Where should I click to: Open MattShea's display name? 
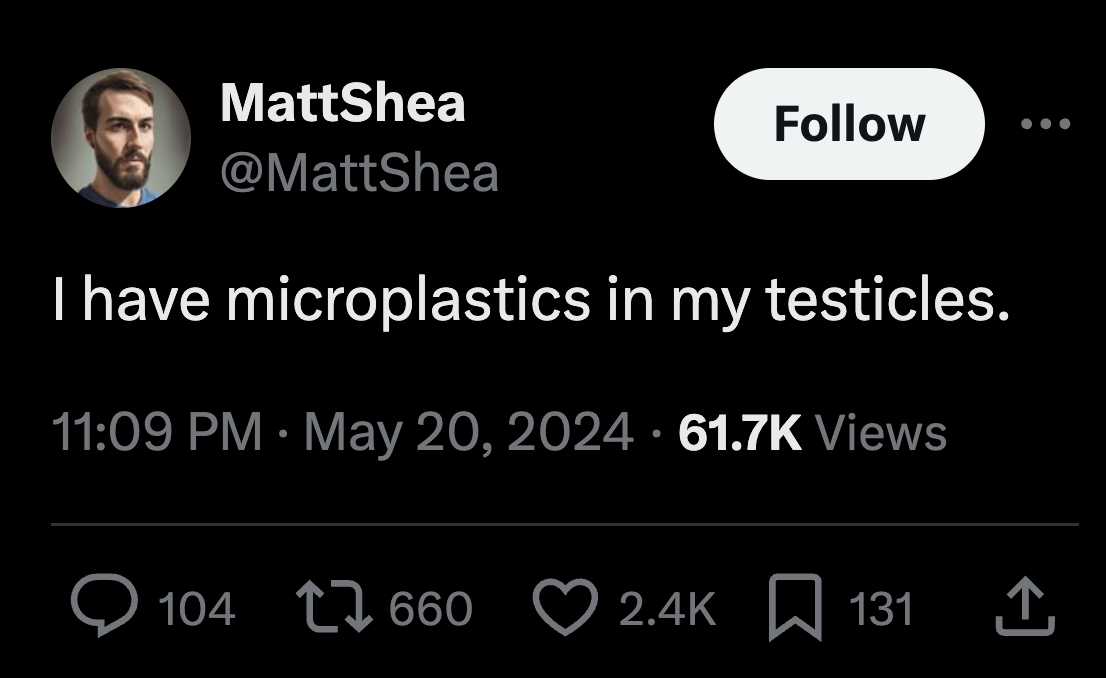(341, 102)
